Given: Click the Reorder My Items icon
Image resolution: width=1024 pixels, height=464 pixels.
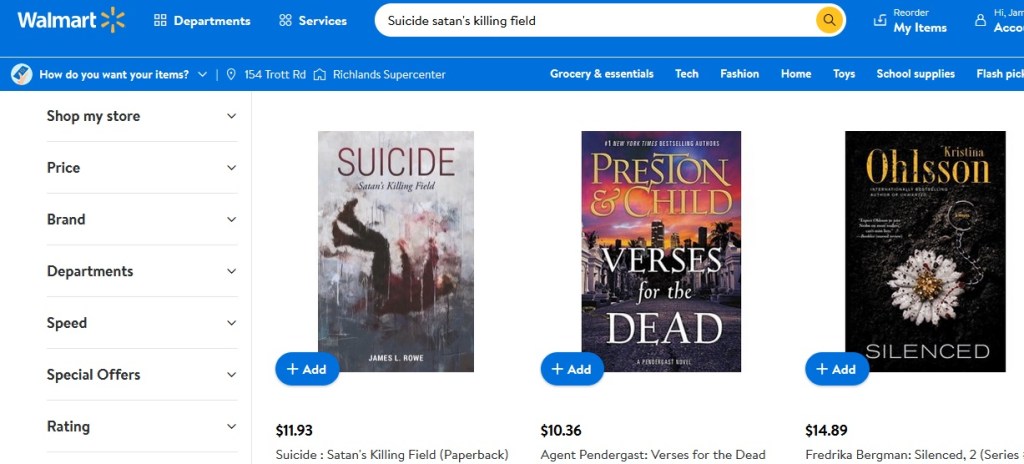Looking at the screenshot, I should pos(880,20).
